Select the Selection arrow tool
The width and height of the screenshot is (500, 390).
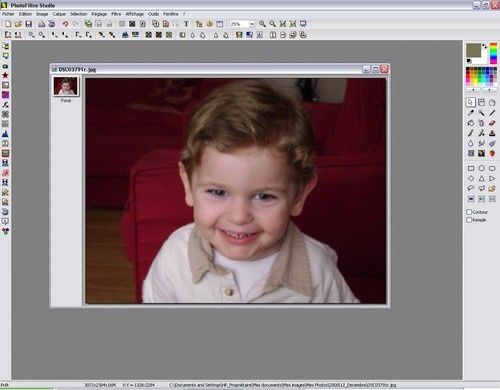(x=470, y=102)
